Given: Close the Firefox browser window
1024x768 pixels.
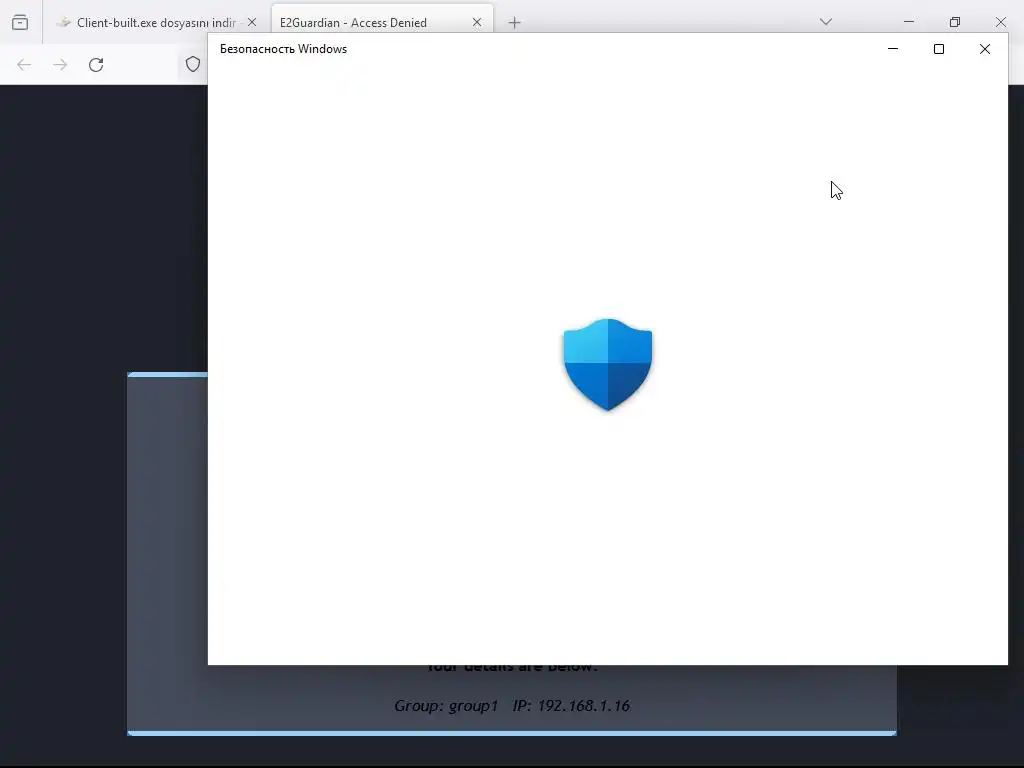Looking at the screenshot, I should click(x=1000, y=22).
